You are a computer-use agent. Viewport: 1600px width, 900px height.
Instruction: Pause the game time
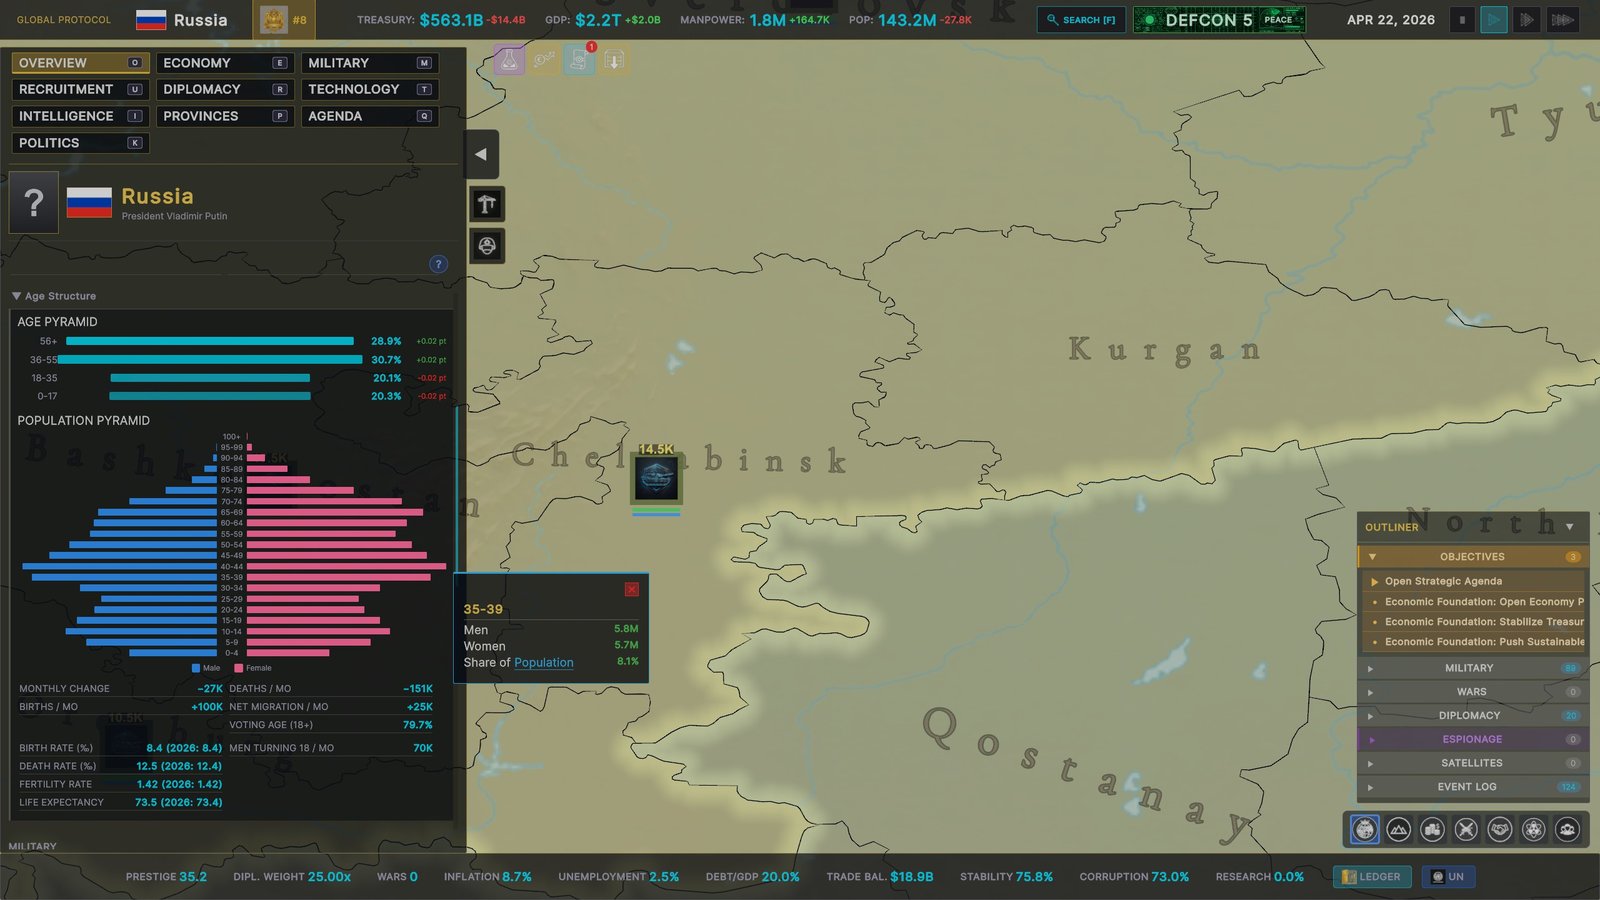pyautogui.click(x=1462, y=20)
